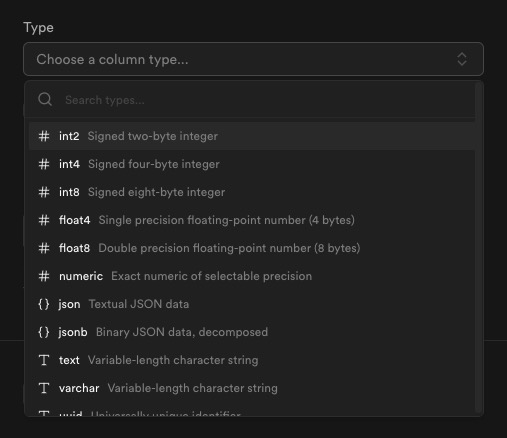The width and height of the screenshot is (507, 438).
Task: Choose jsonb via Binary JSON data, decomposed
Action: point(182,332)
